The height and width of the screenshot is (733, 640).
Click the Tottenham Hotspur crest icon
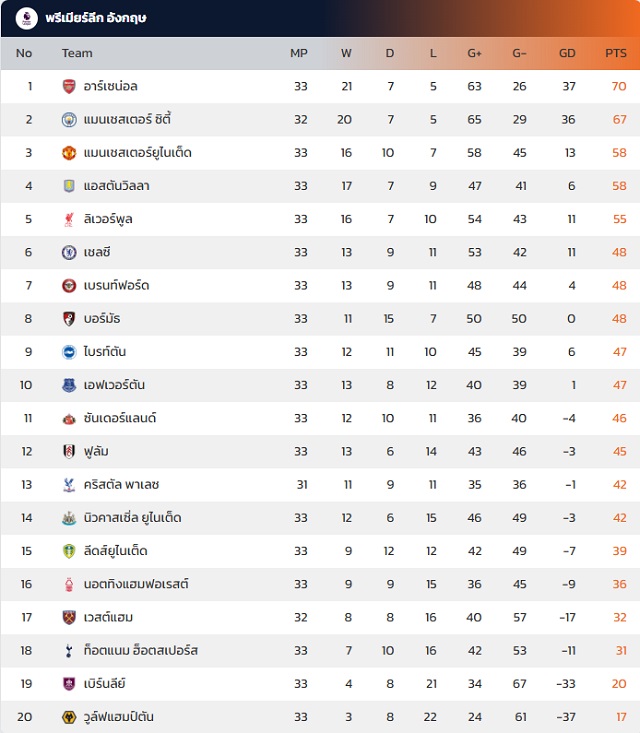tap(68, 651)
